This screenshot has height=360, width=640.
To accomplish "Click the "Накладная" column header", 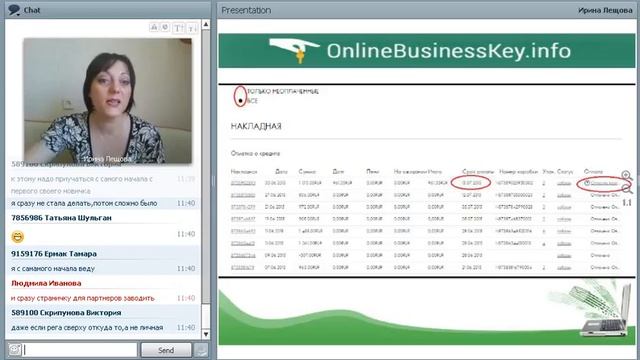I will coord(244,172).
